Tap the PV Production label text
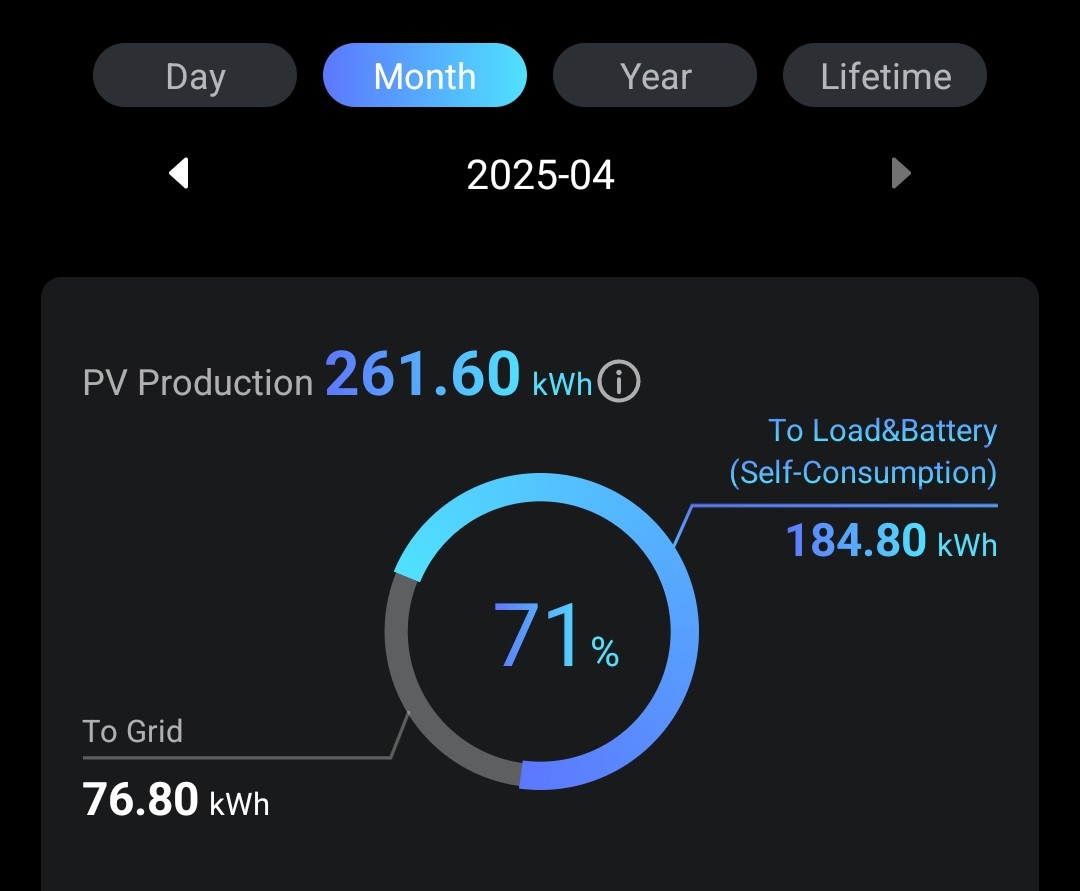1080x891 pixels. click(x=198, y=383)
